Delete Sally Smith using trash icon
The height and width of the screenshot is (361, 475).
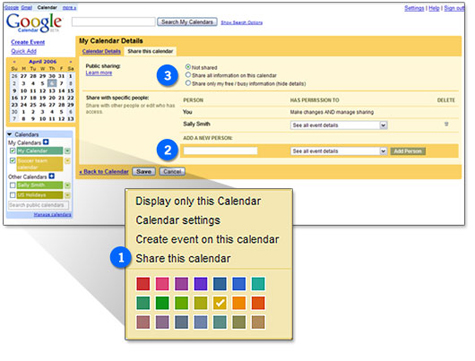[446, 124]
